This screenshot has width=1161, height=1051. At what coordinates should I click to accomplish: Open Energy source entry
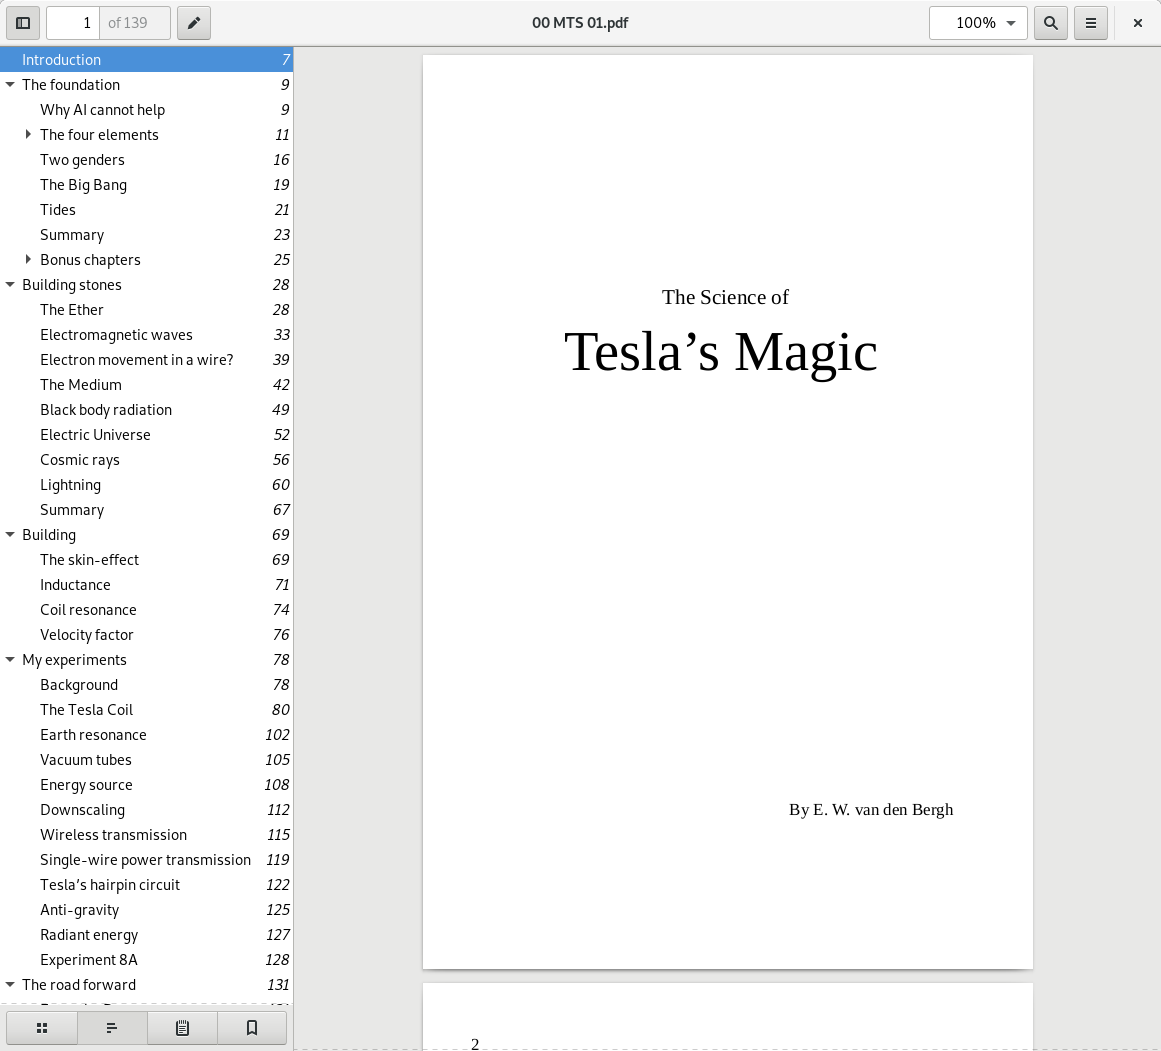[147, 784]
